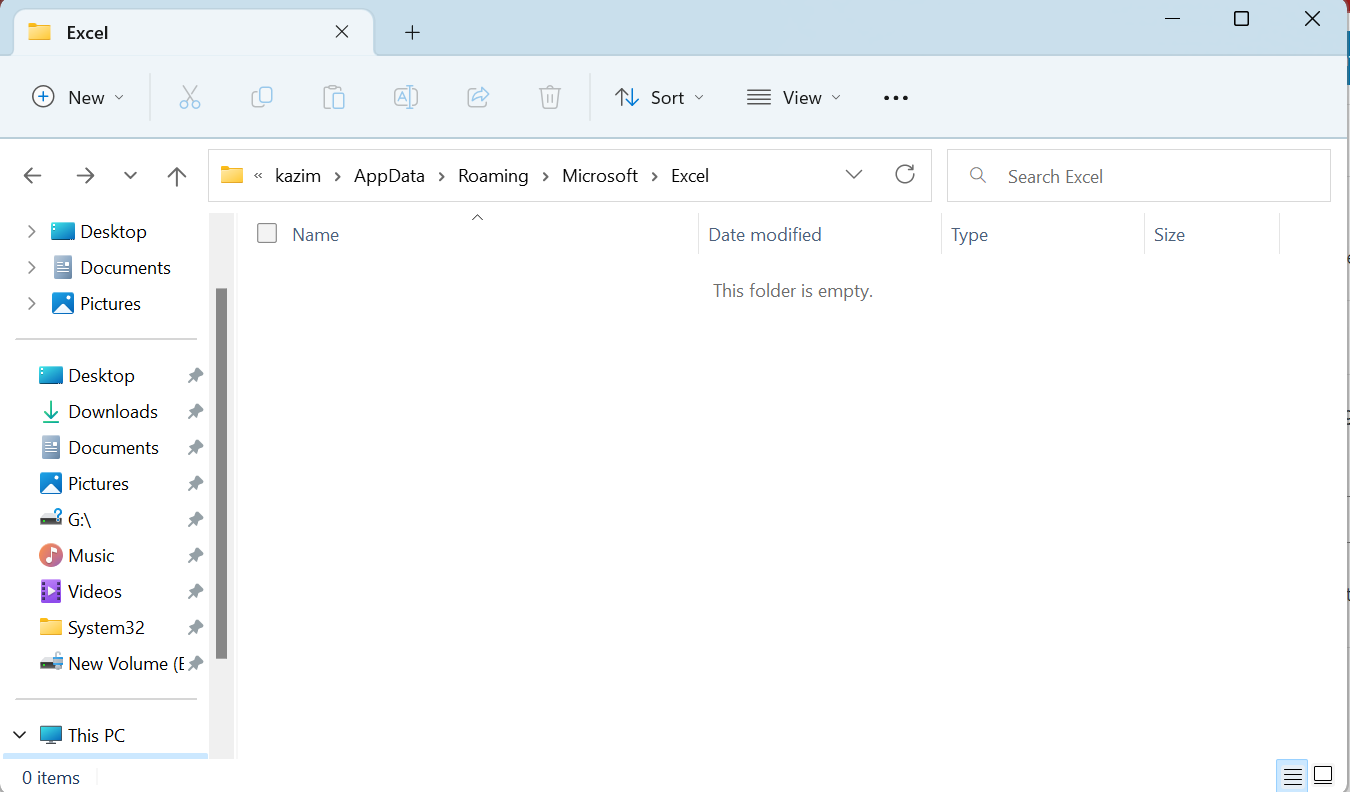Open the recent locations chevron
The width and height of the screenshot is (1350, 792).
(130, 176)
